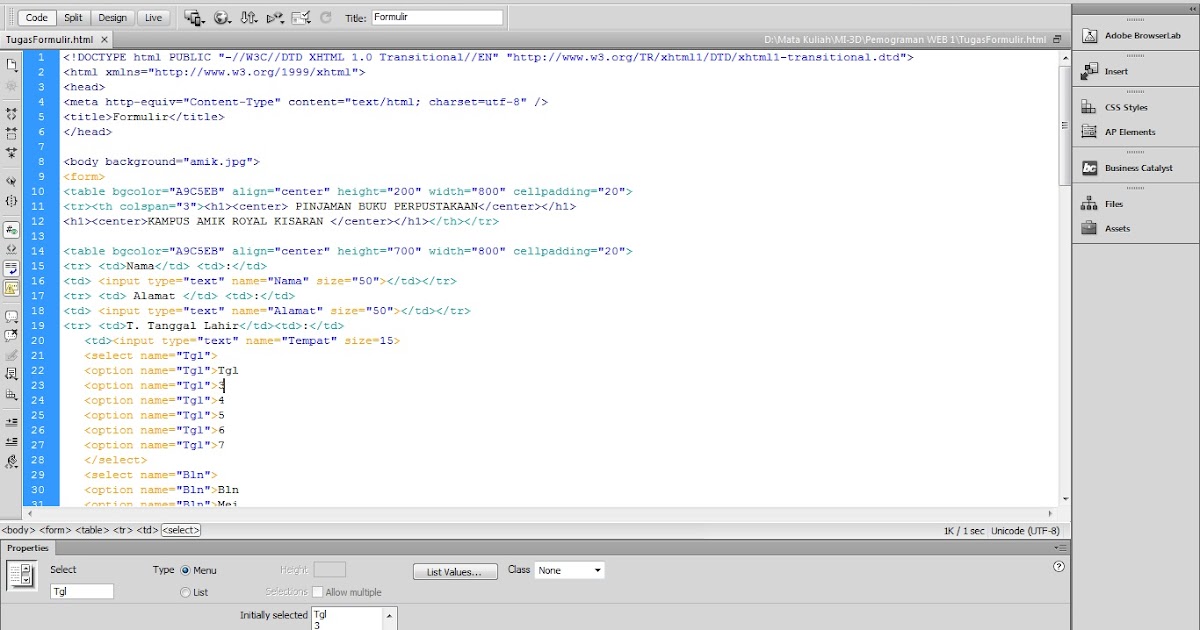Click Outdent Code icon

12,441
